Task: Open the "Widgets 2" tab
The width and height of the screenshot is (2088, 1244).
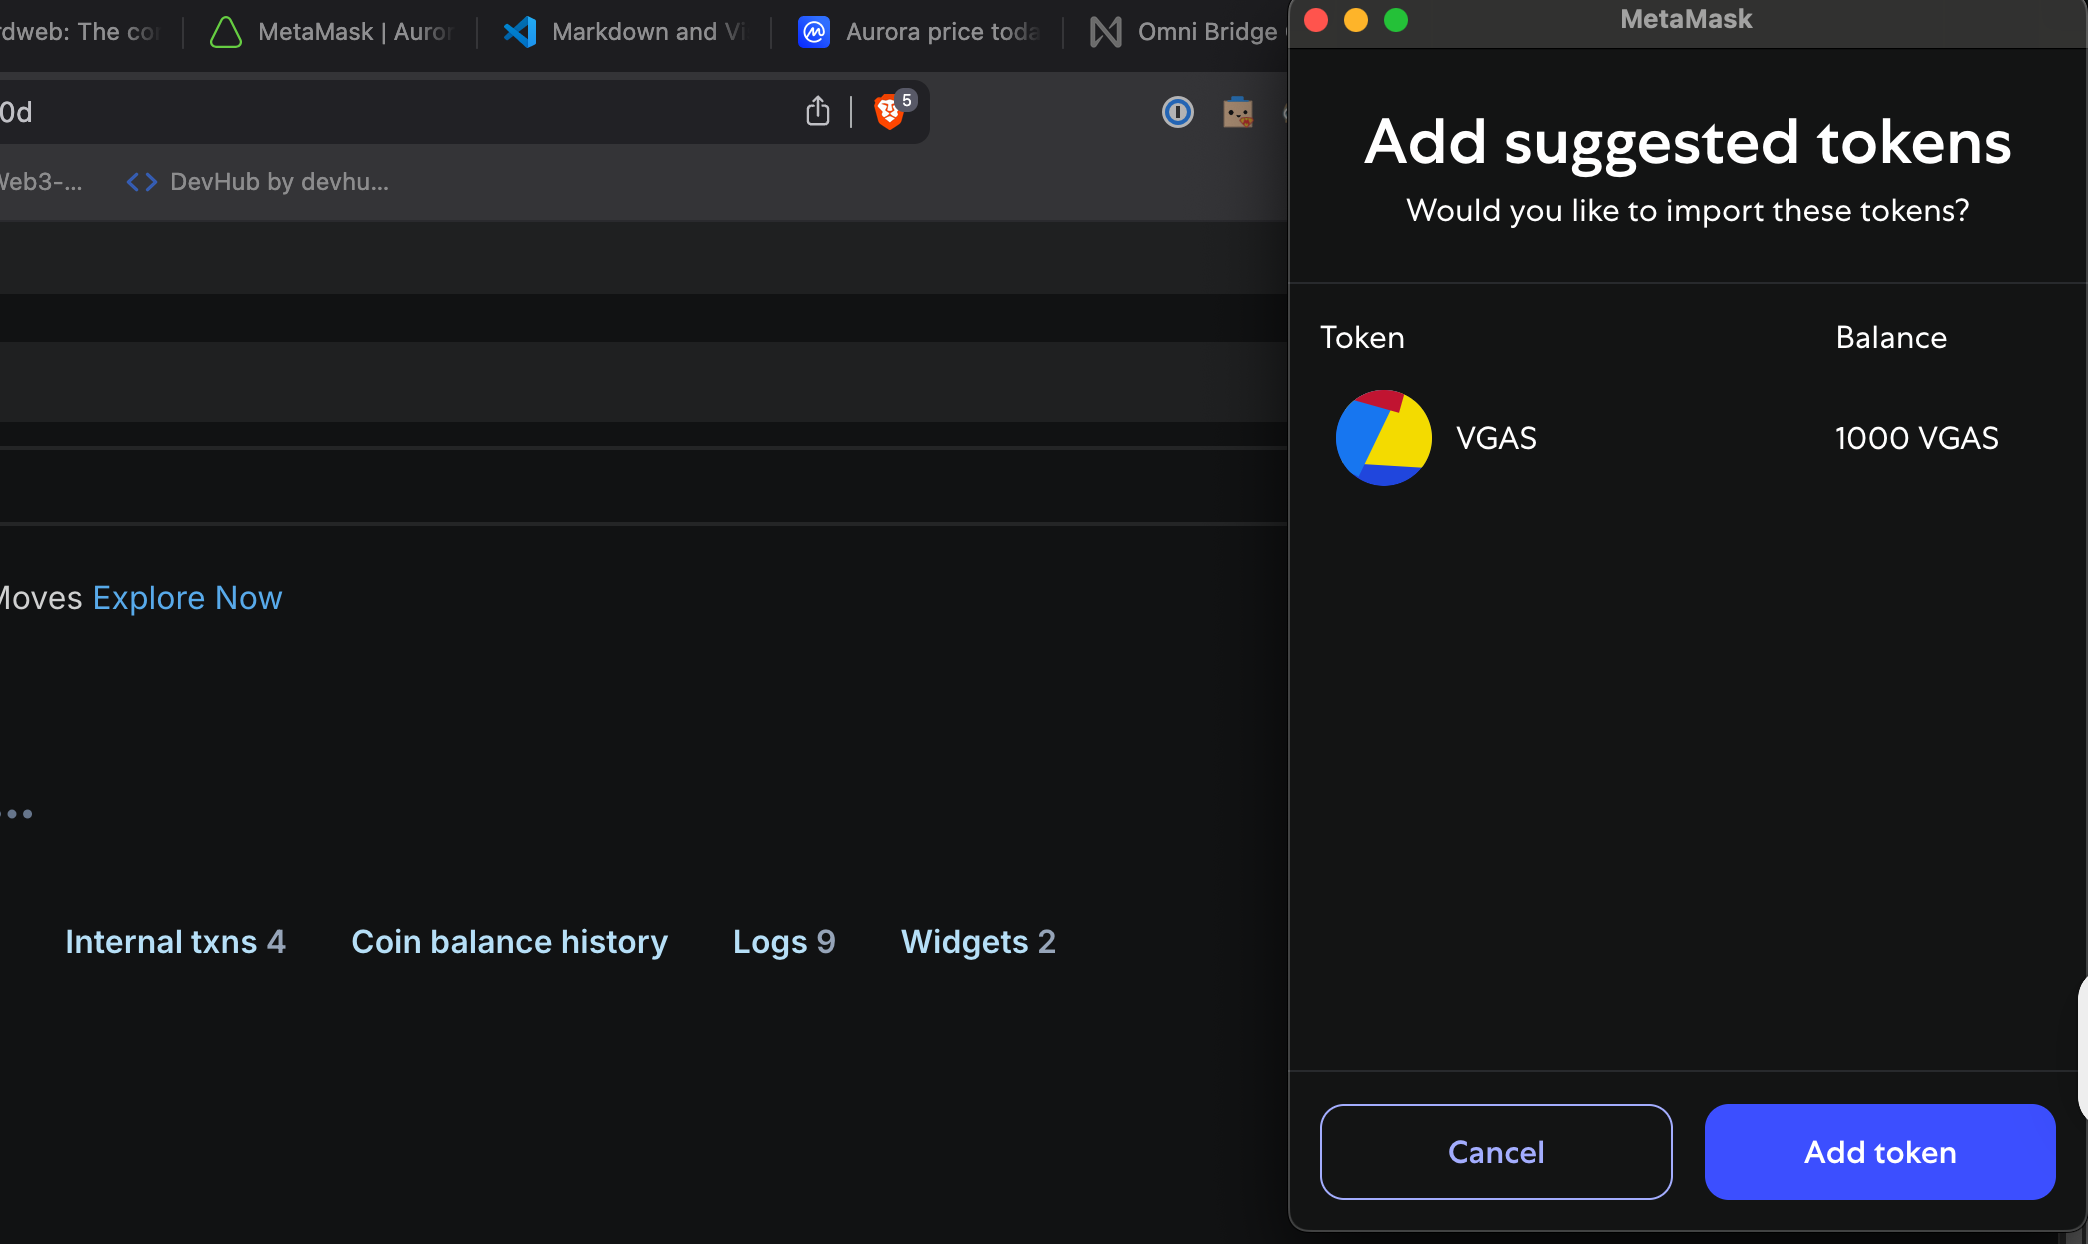Action: coord(977,941)
